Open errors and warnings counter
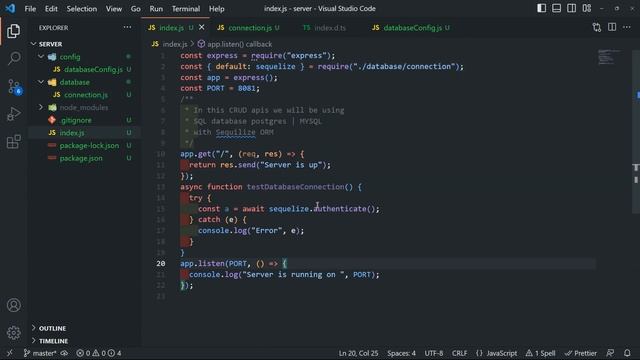Image resolution: width=640 pixels, height=360 pixels. (x=99, y=353)
